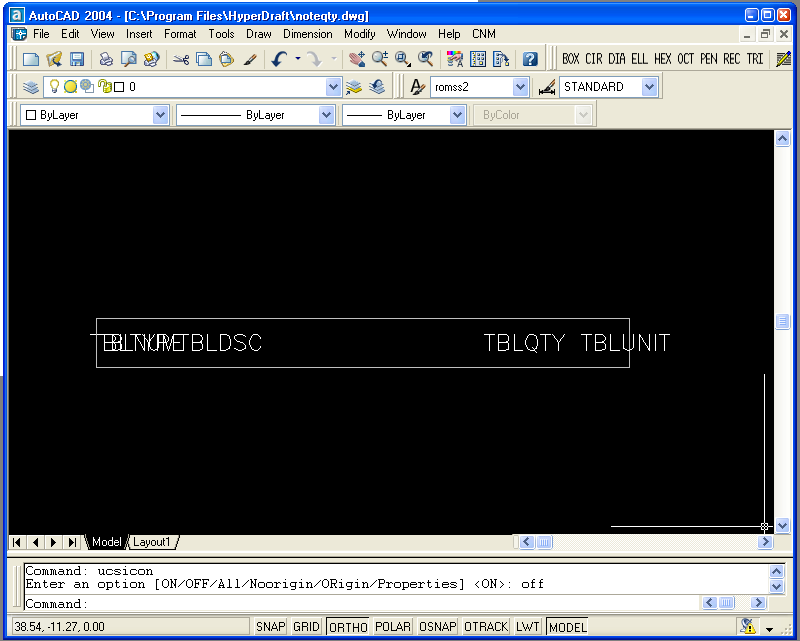The height and width of the screenshot is (641, 800).
Task: Click the Open file icon
Action: (x=54, y=59)
